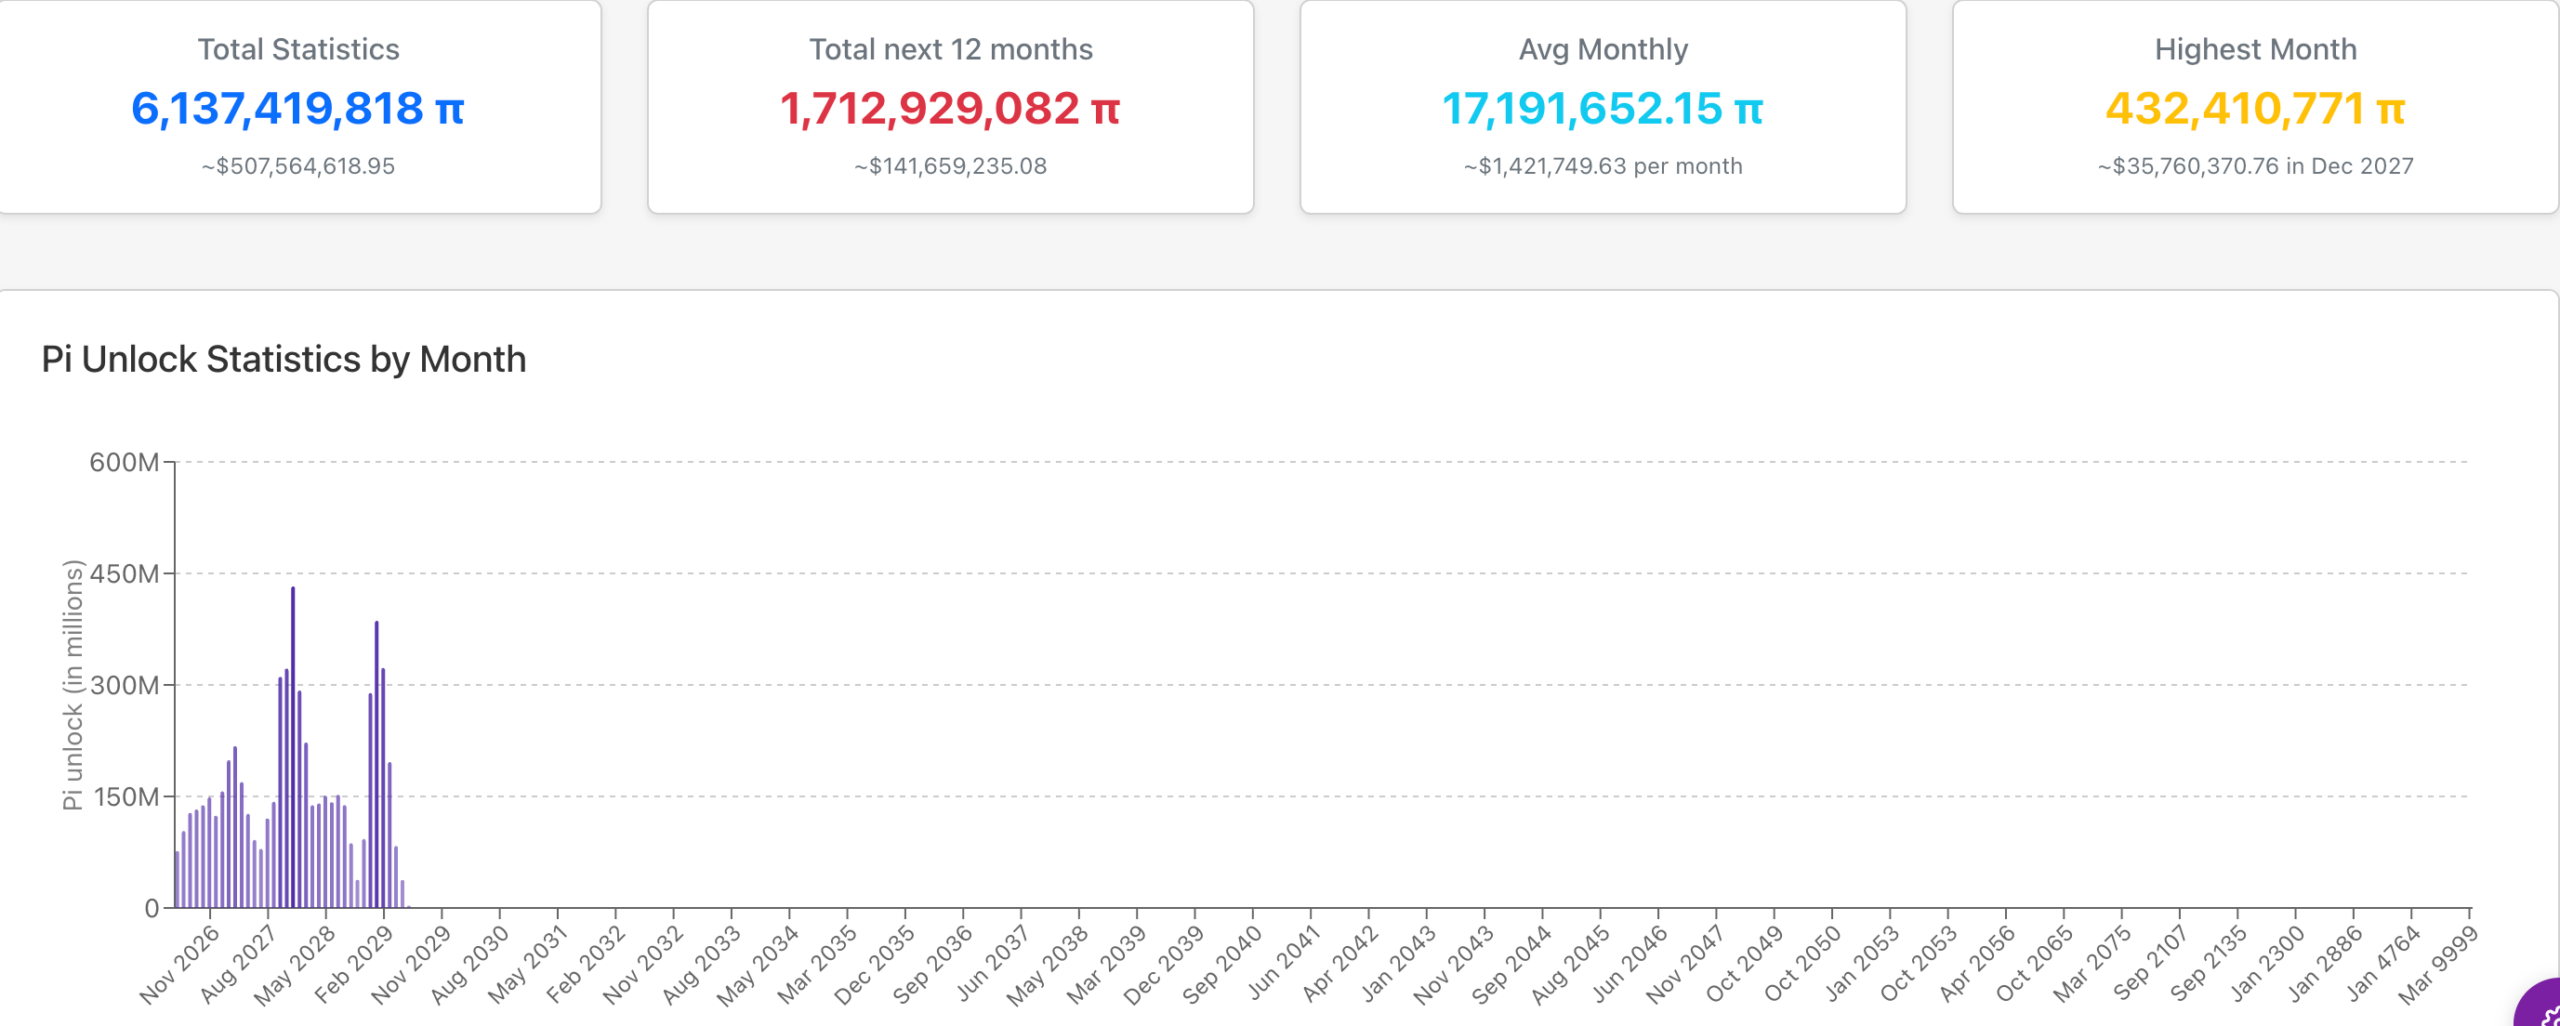Click the text ~$507,564,618.95

(x=298, y=166)
